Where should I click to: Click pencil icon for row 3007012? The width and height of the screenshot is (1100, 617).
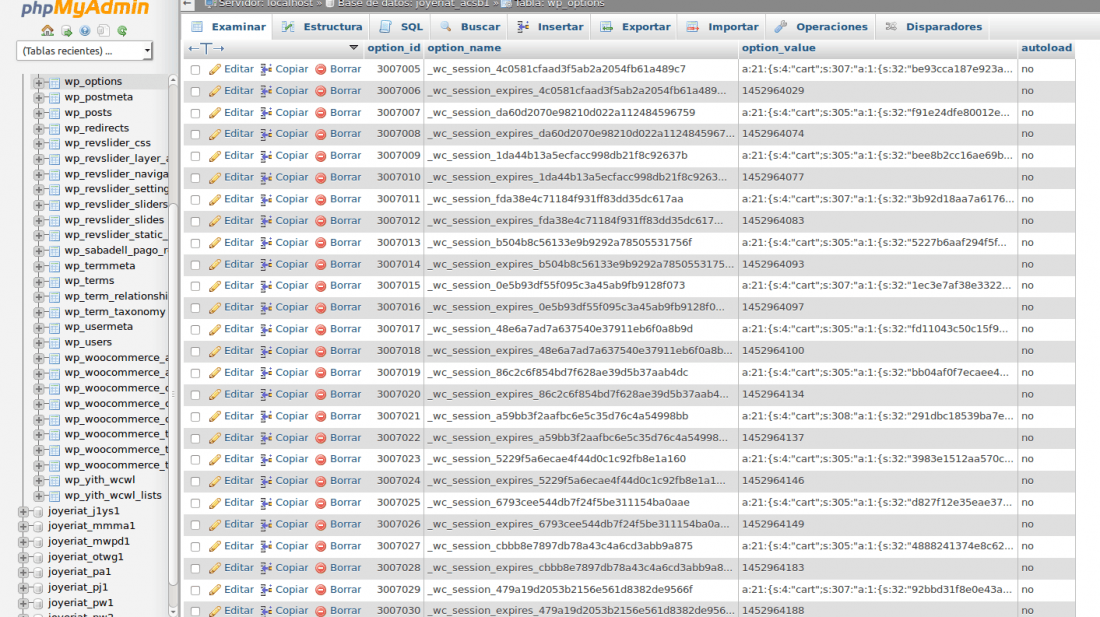pos(215,221)
